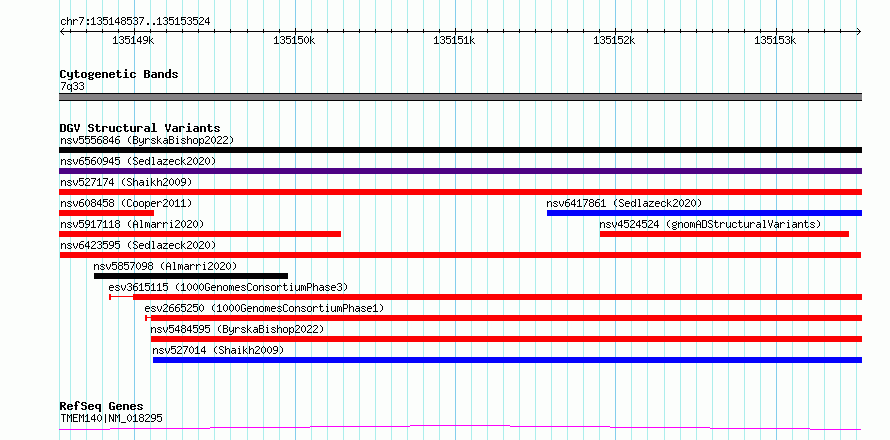
Task: Click the nsv6560945 Sedlazeck2020 label
Action: tap(138, 161)
